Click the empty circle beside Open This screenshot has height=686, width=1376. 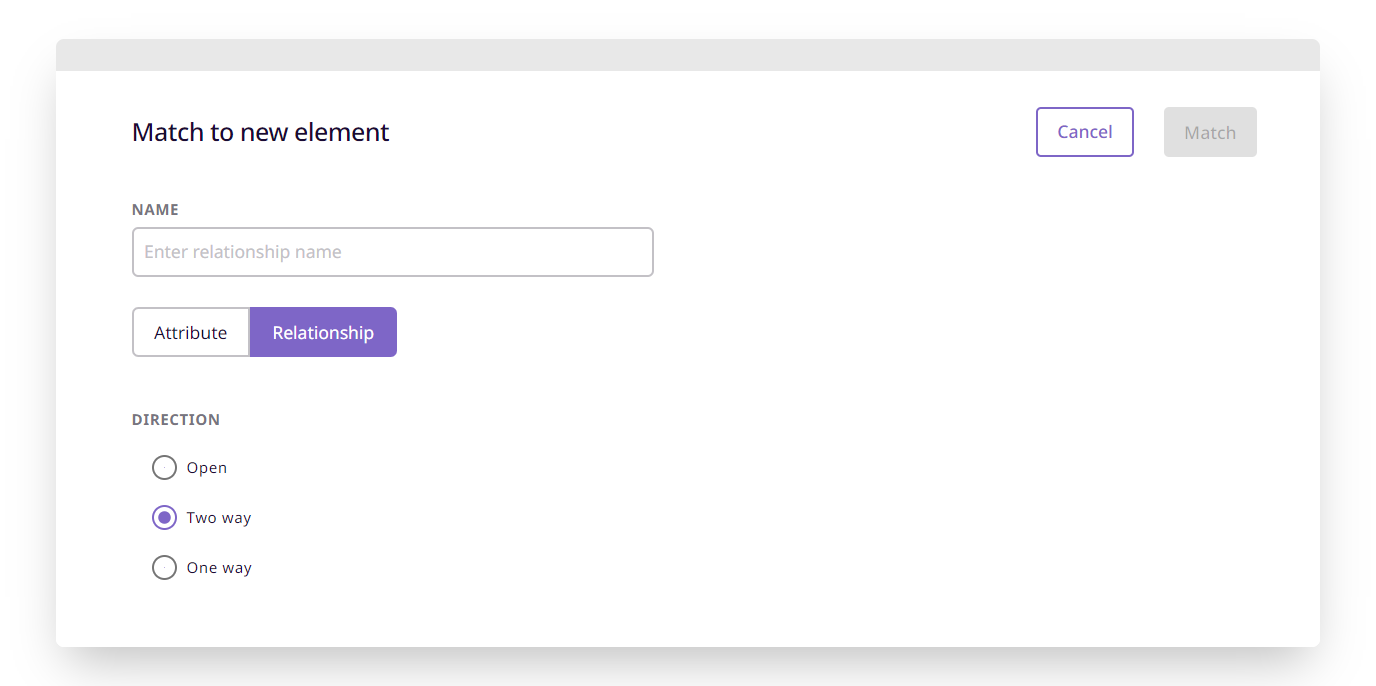point(164,467)
